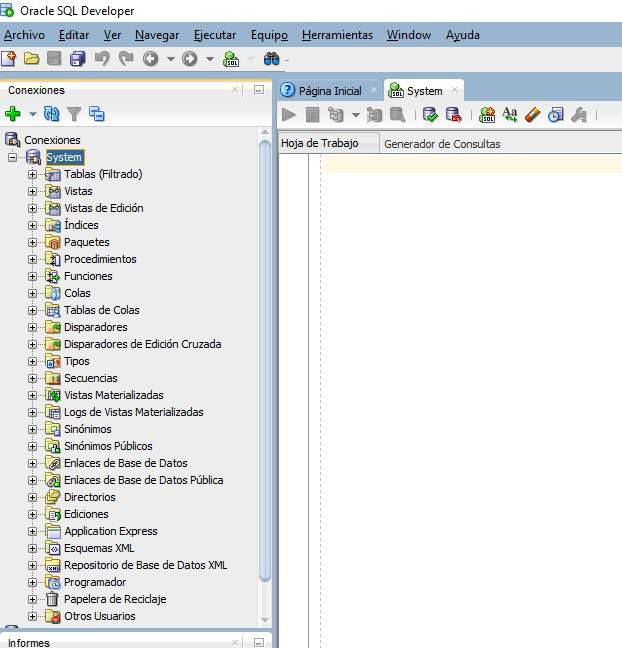This screenshot has height=648, width=622.
Task: Open the Ayuda menu
Action: tap(463, 35)
